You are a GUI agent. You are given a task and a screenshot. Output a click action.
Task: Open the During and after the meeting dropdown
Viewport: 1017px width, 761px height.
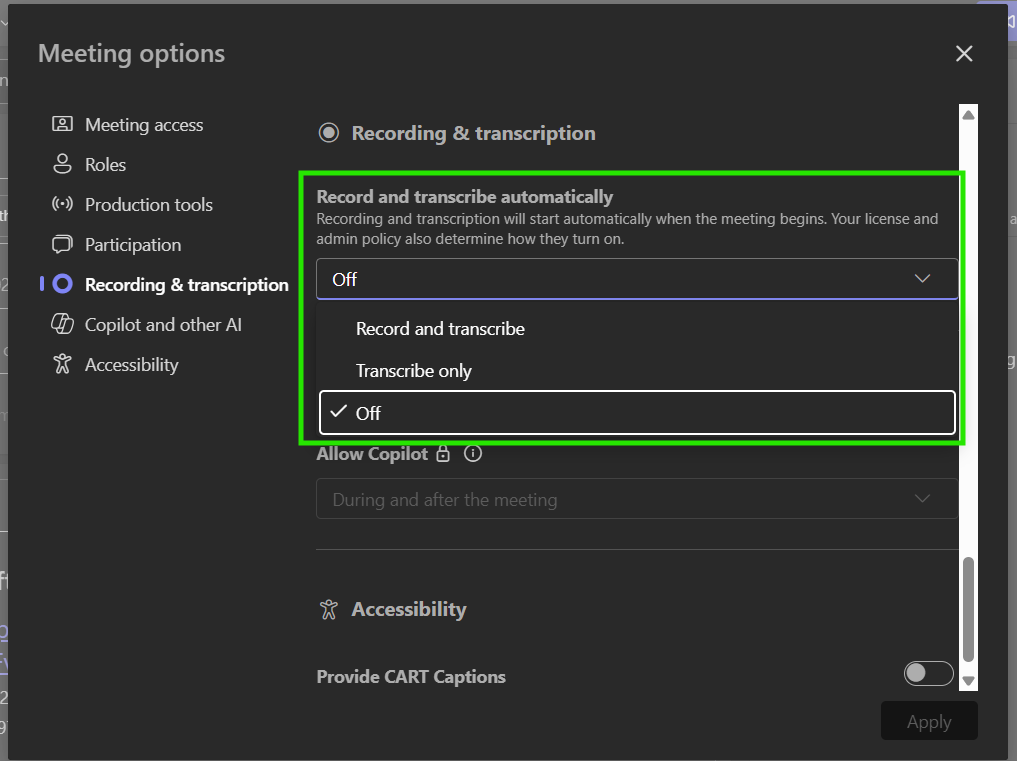click(x=637, y=499)
